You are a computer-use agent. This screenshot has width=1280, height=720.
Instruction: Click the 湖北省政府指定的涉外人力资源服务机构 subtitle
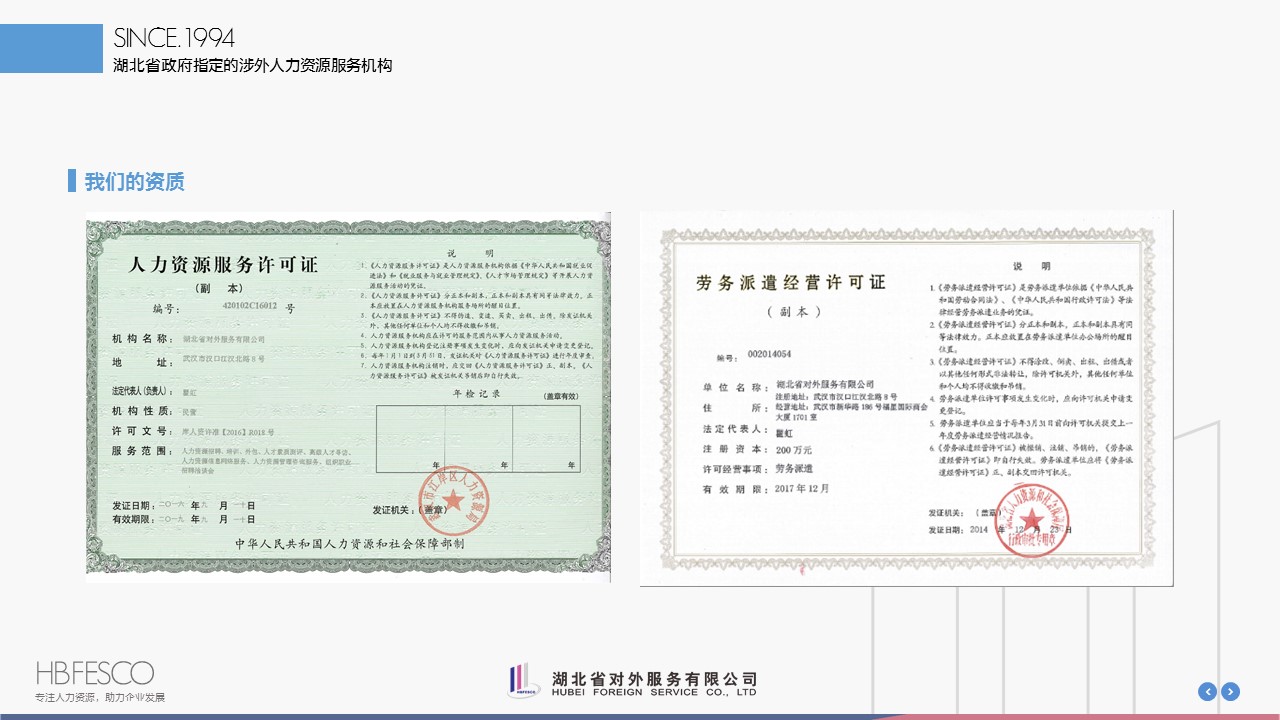coord(253,66)
